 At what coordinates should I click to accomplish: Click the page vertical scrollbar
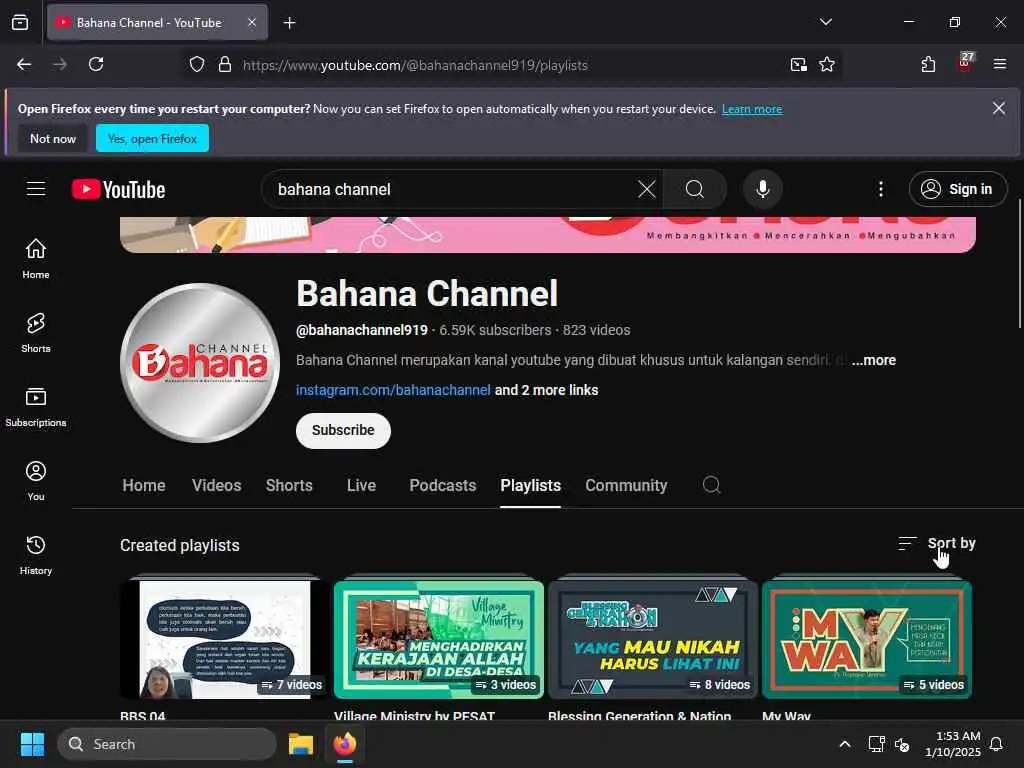point(1020,264)
